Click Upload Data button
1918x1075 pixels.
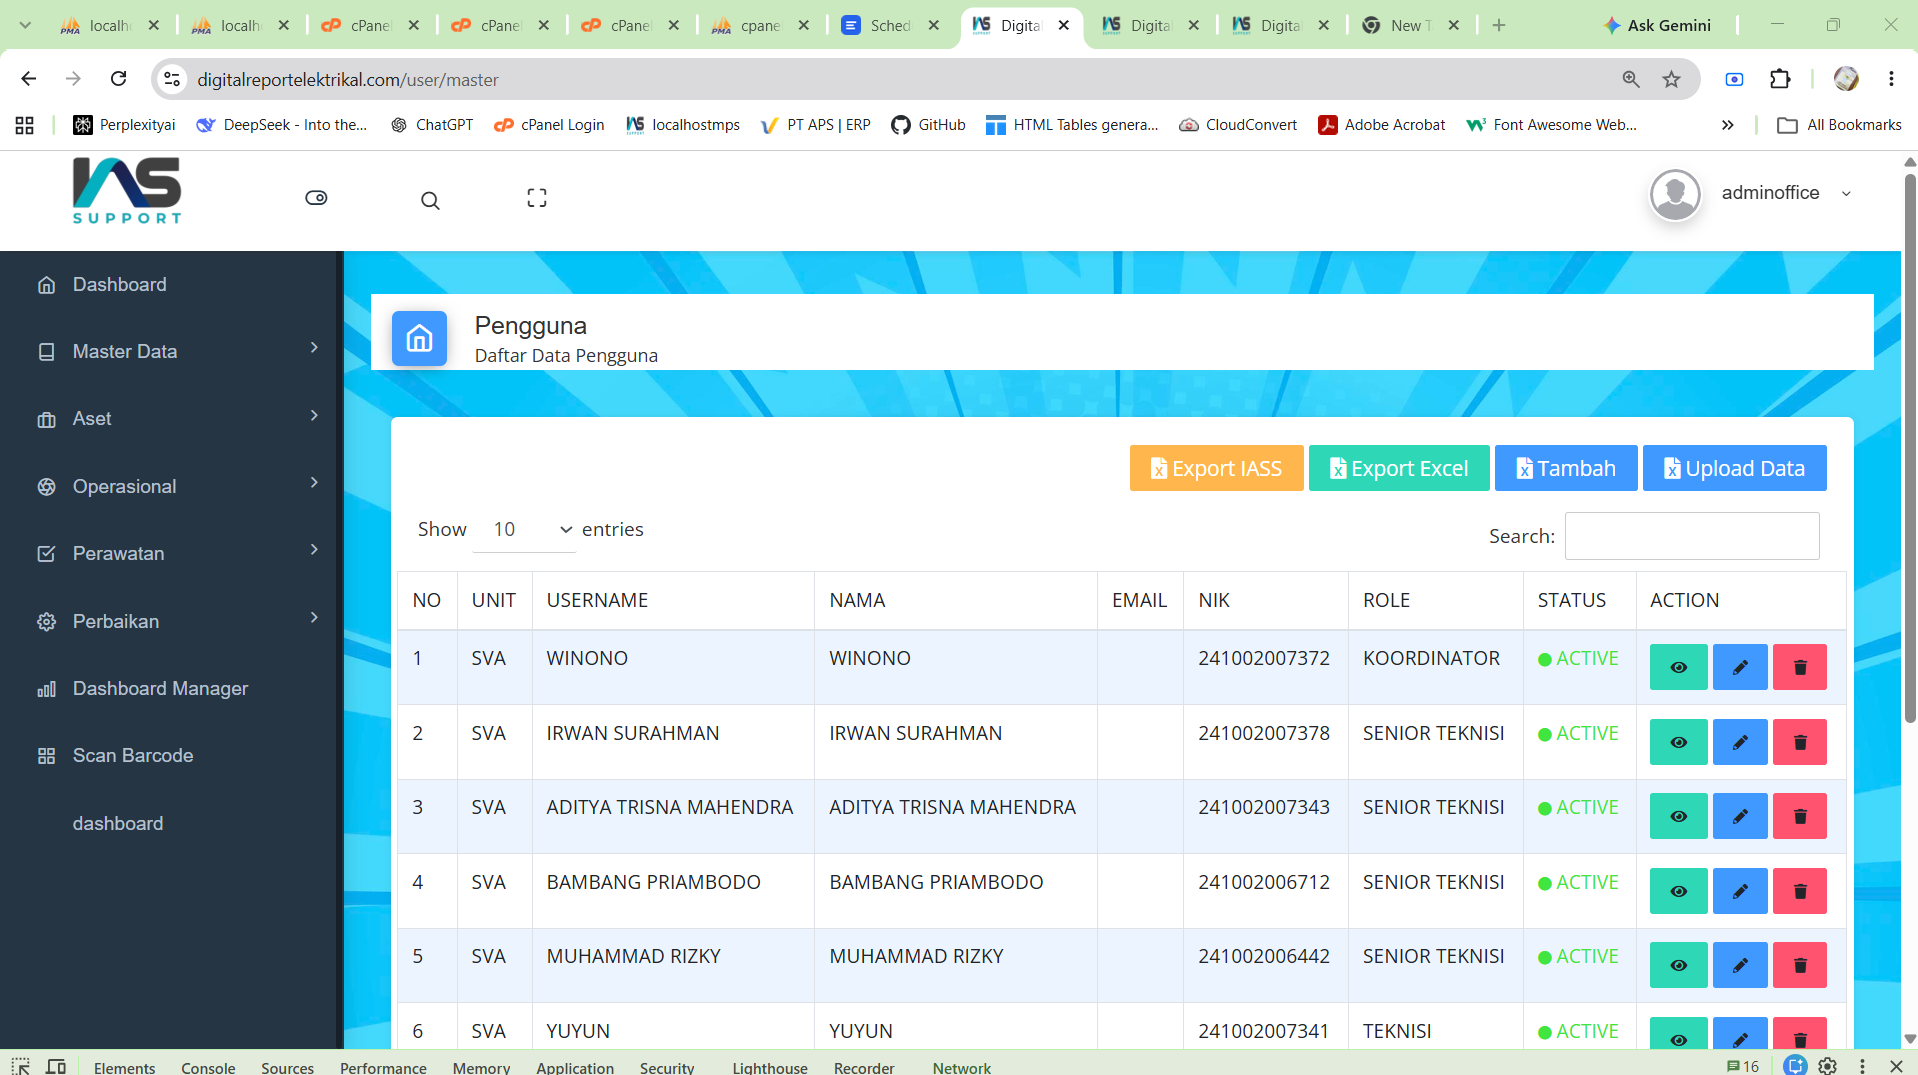1734,468
